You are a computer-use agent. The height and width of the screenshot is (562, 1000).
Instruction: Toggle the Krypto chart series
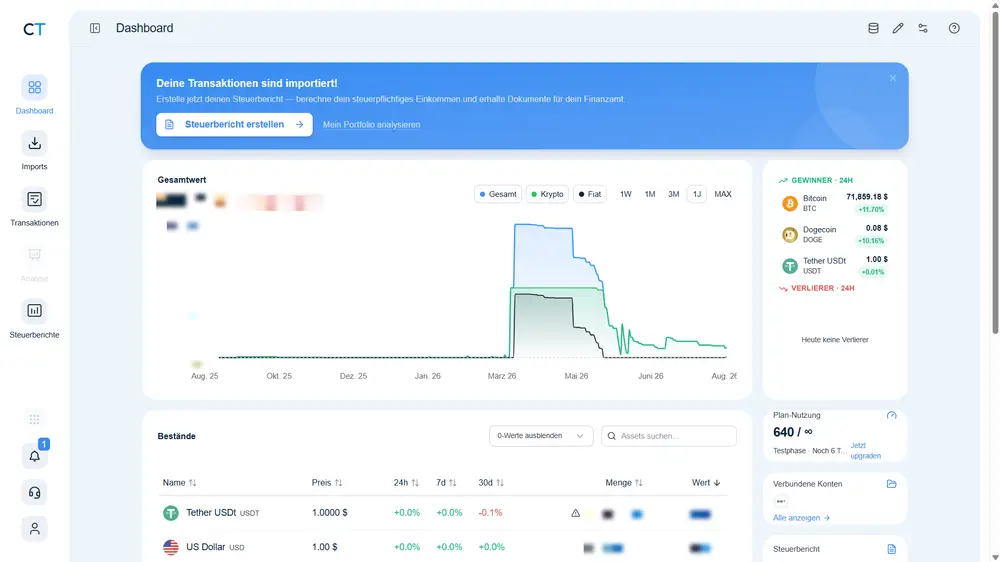[x=547, y=194]
